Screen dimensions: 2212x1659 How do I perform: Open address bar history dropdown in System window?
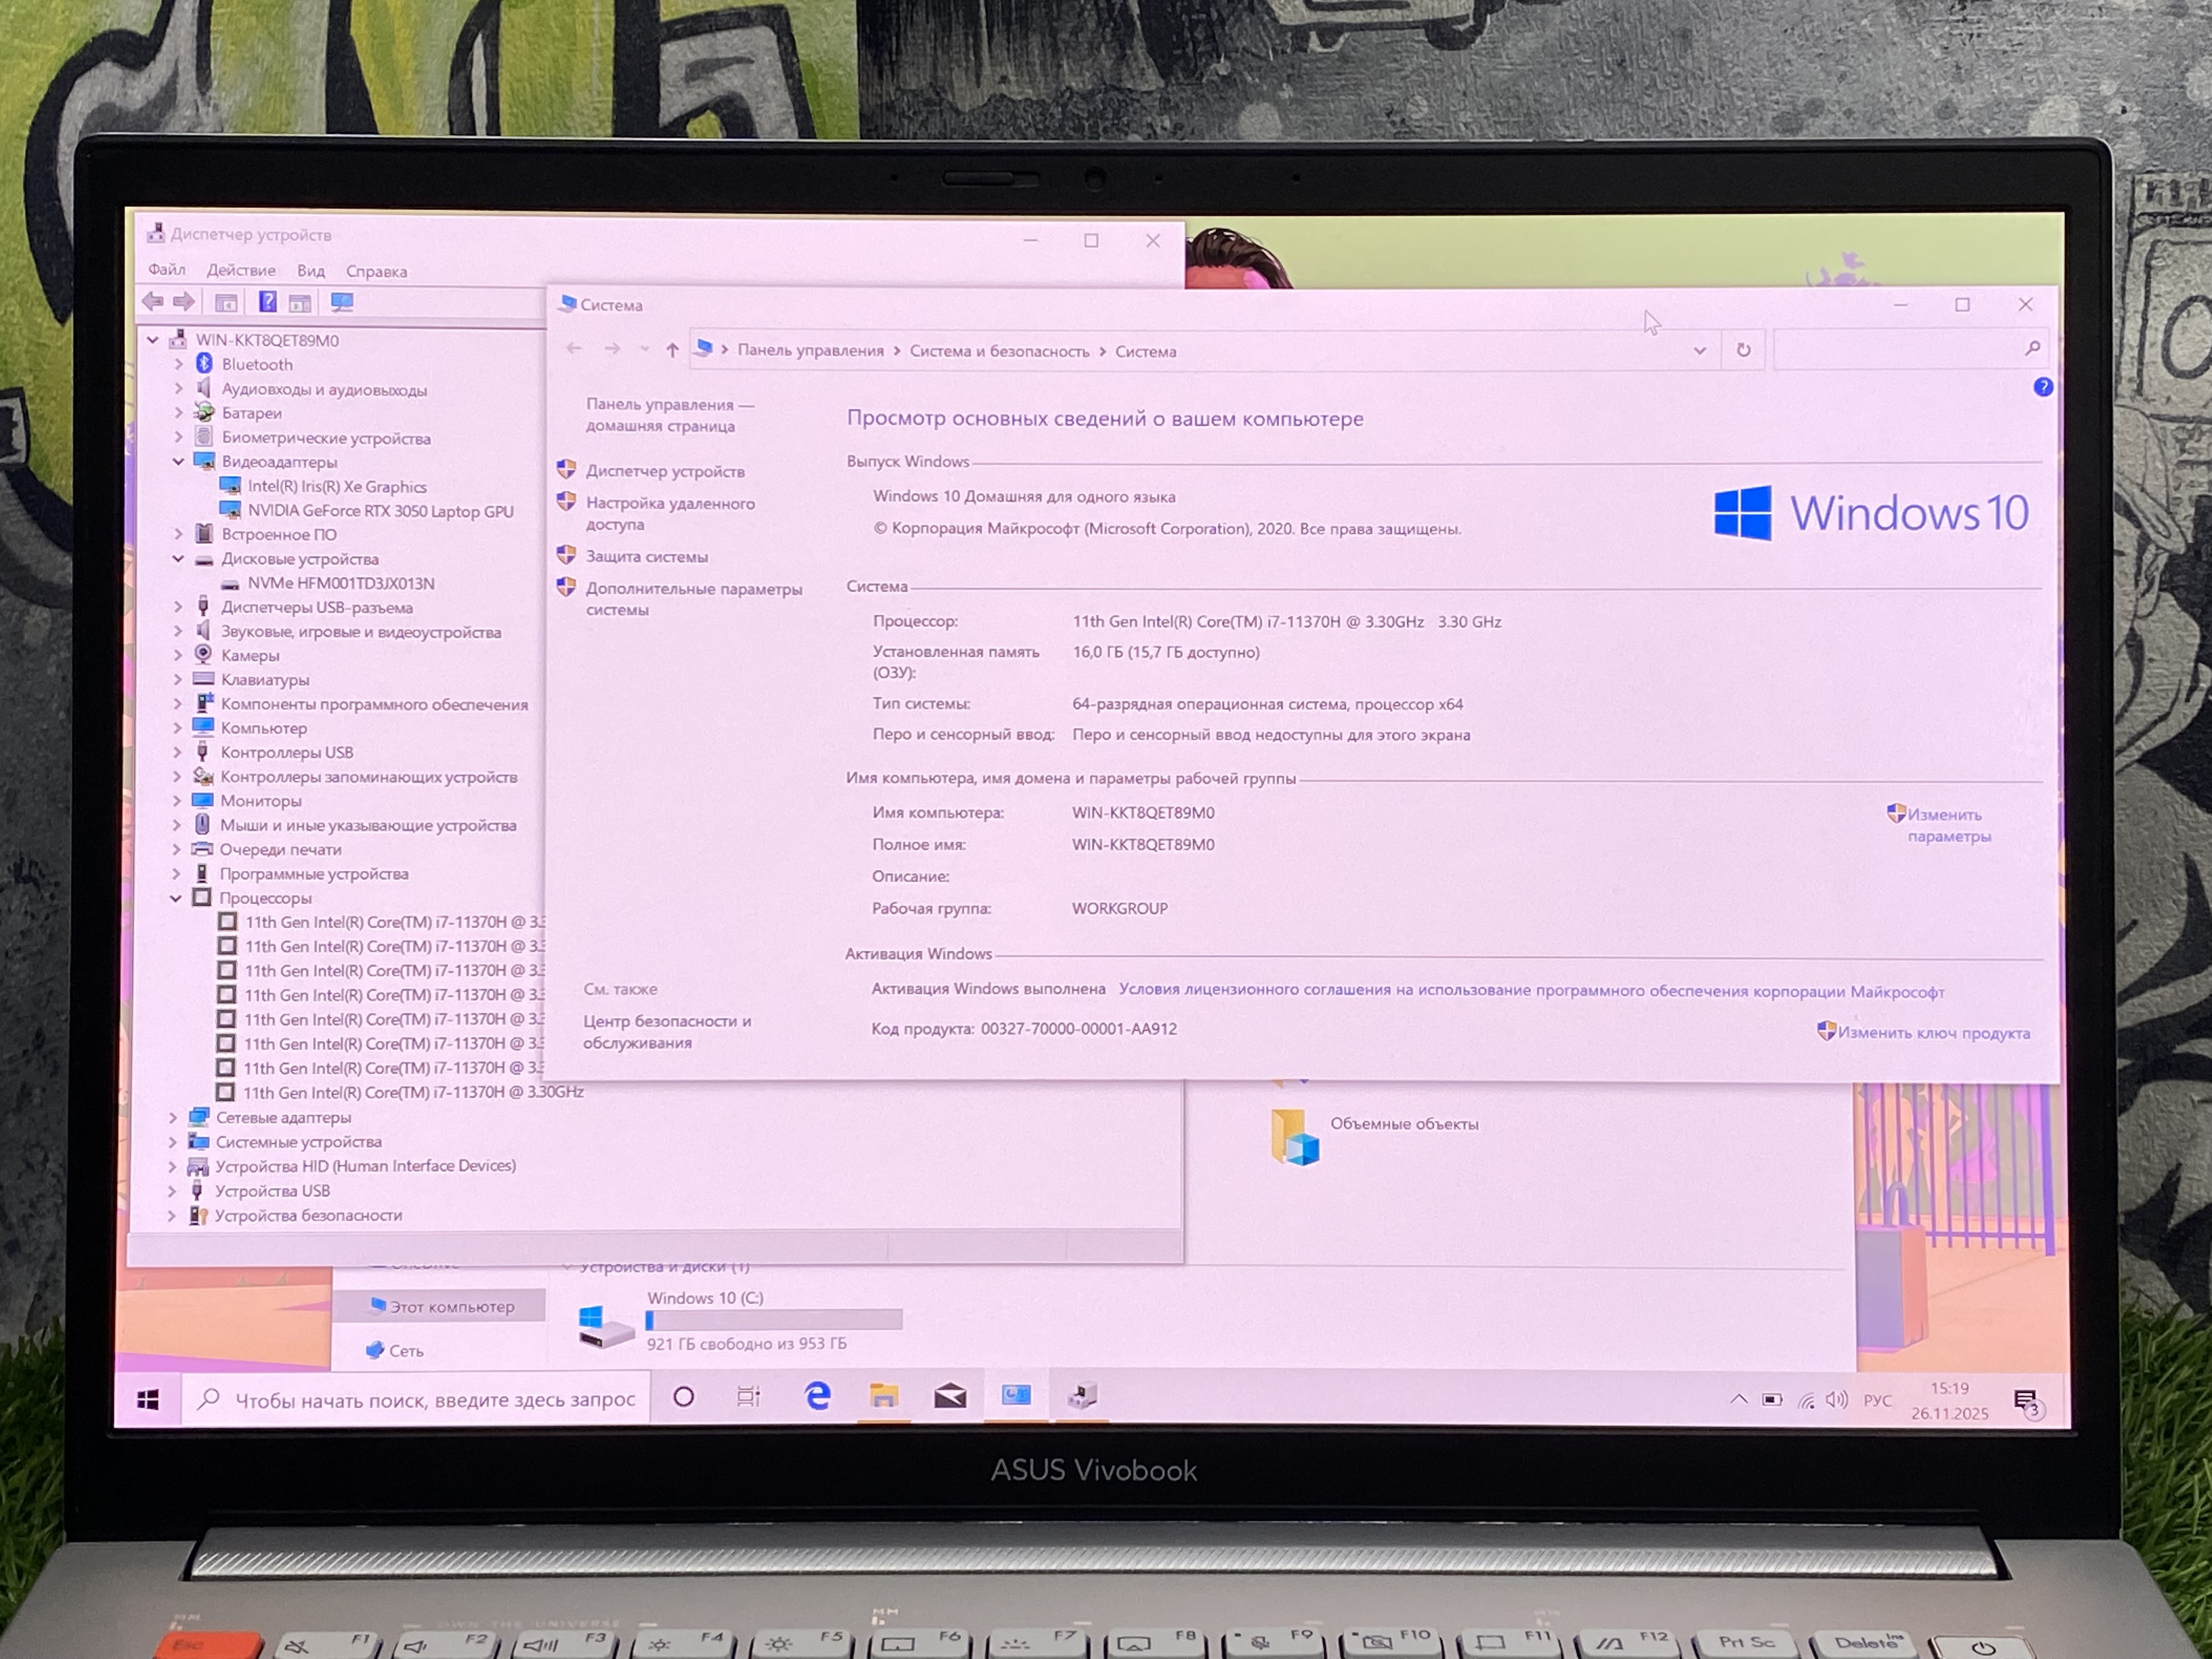pos(1699,350)
